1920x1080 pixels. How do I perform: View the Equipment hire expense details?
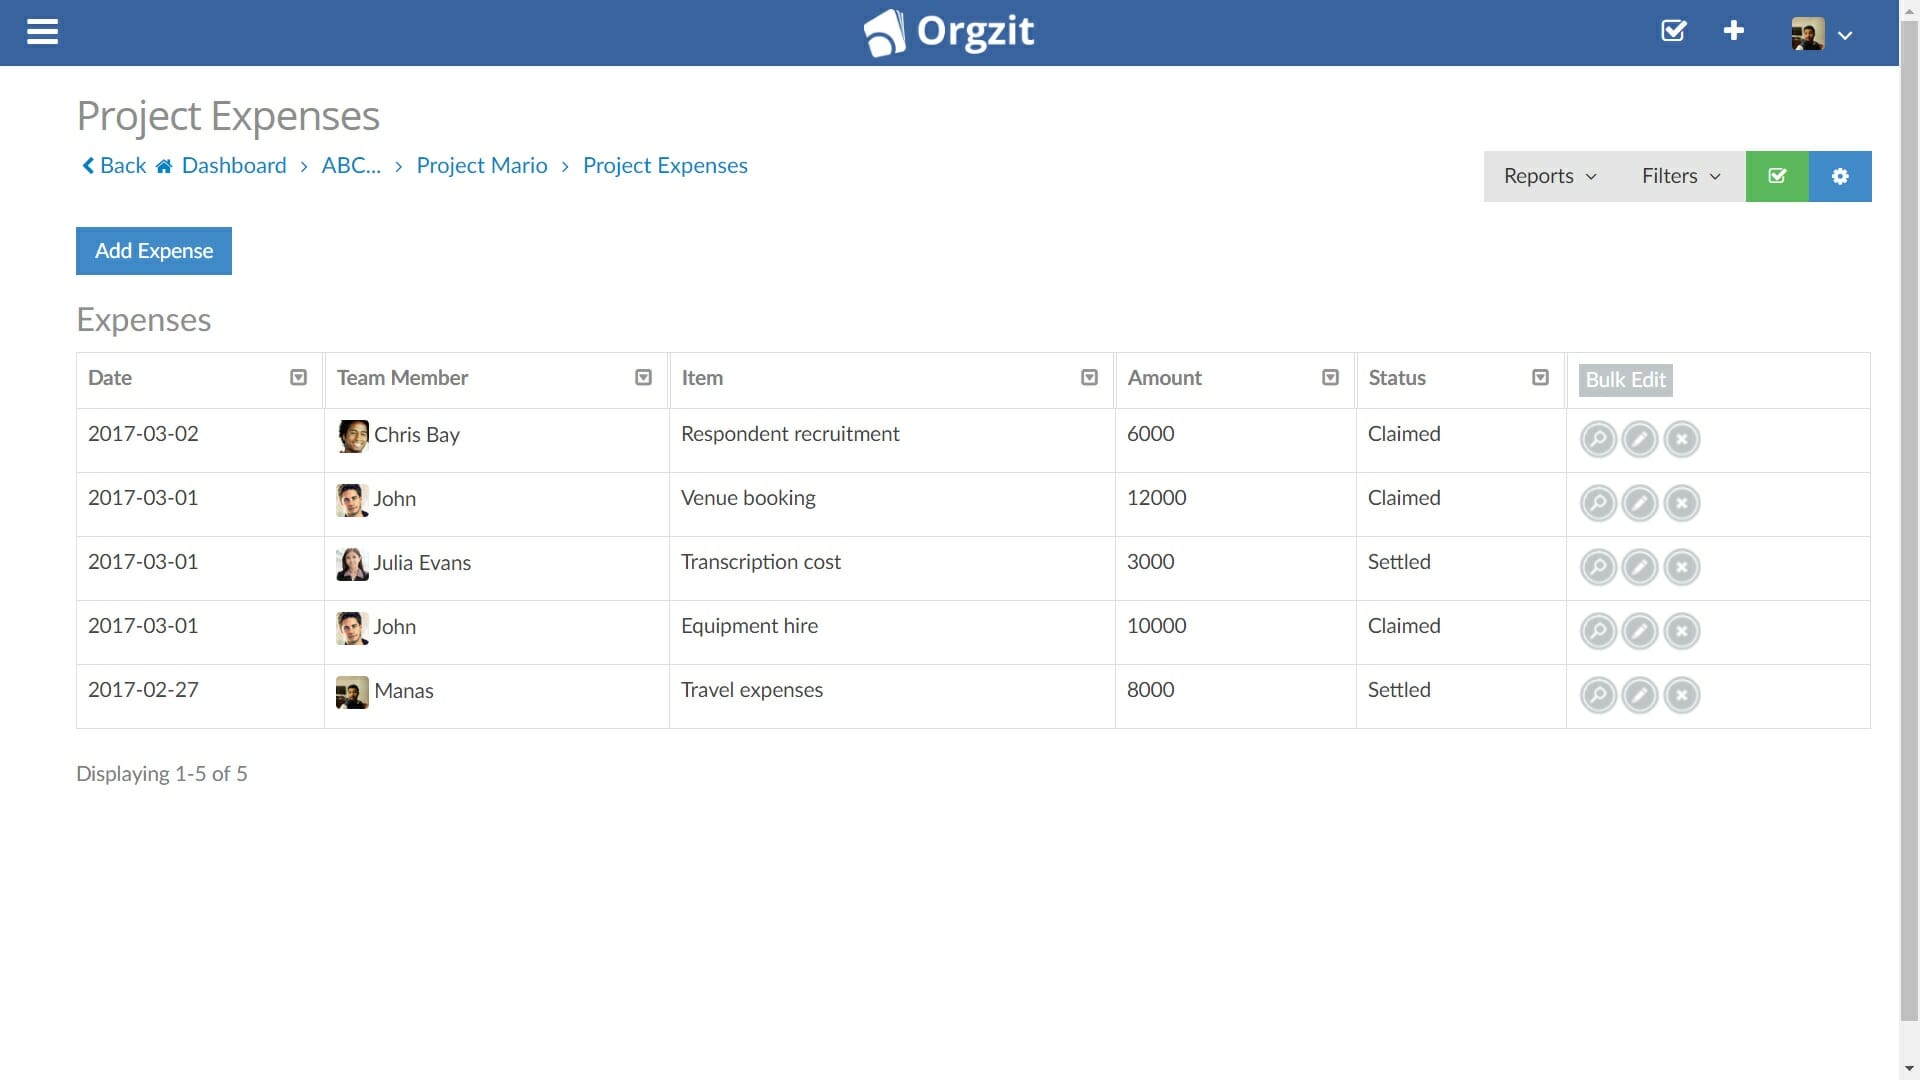click(1597, 631)
